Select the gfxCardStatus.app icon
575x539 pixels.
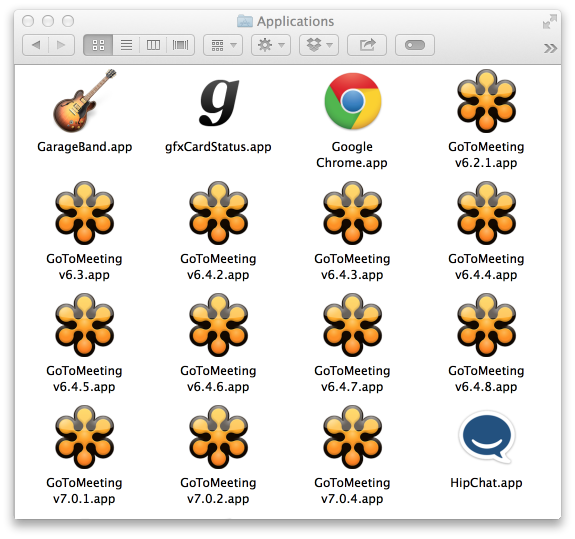[219, 103]
